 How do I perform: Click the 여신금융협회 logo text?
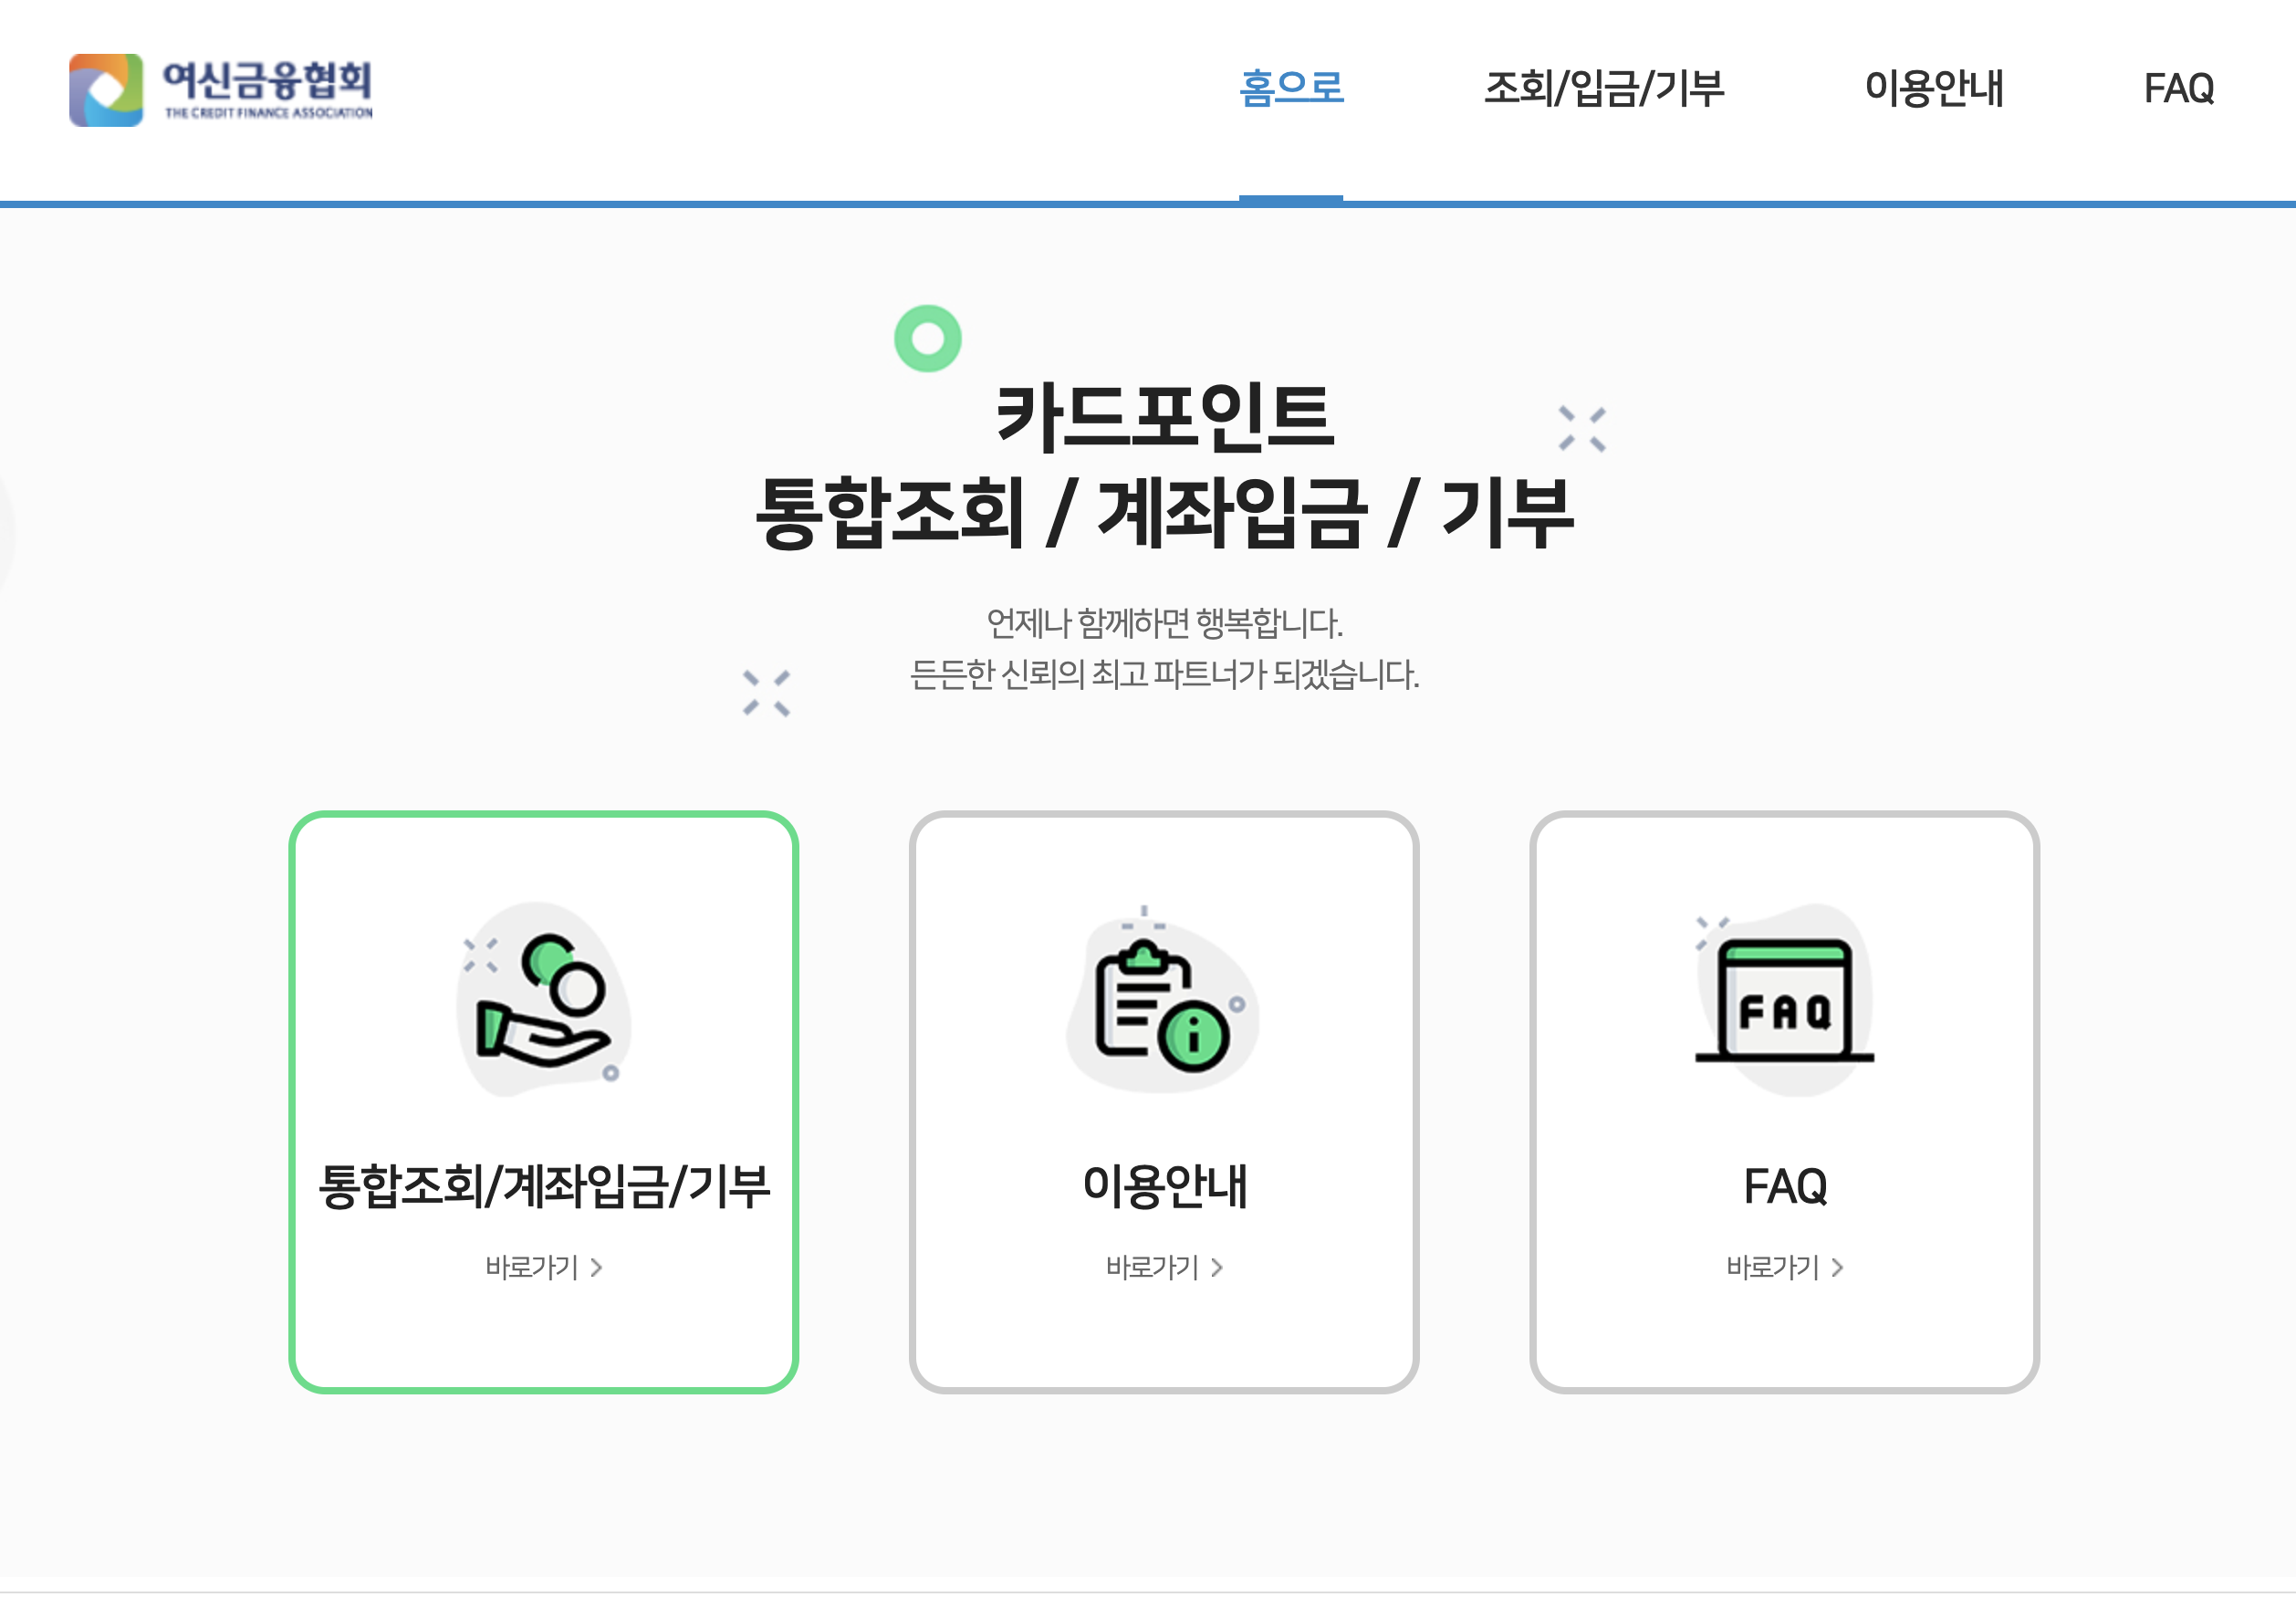(267, 82)
